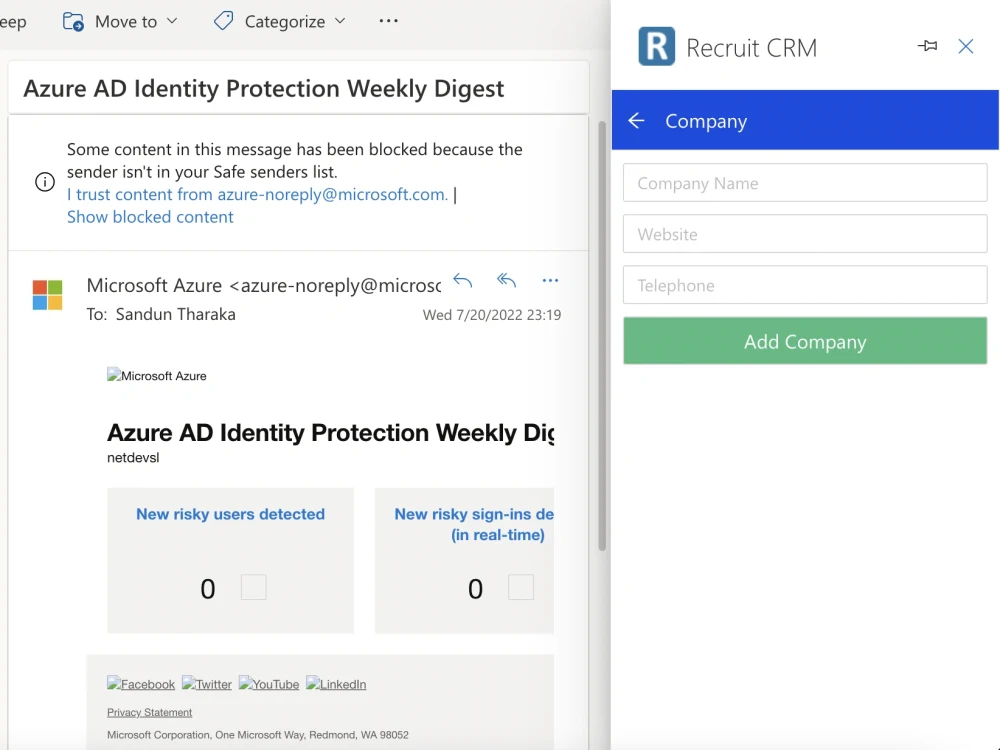
Task: Open LinkedIn via its footer icon
Action: coord(336,683)
